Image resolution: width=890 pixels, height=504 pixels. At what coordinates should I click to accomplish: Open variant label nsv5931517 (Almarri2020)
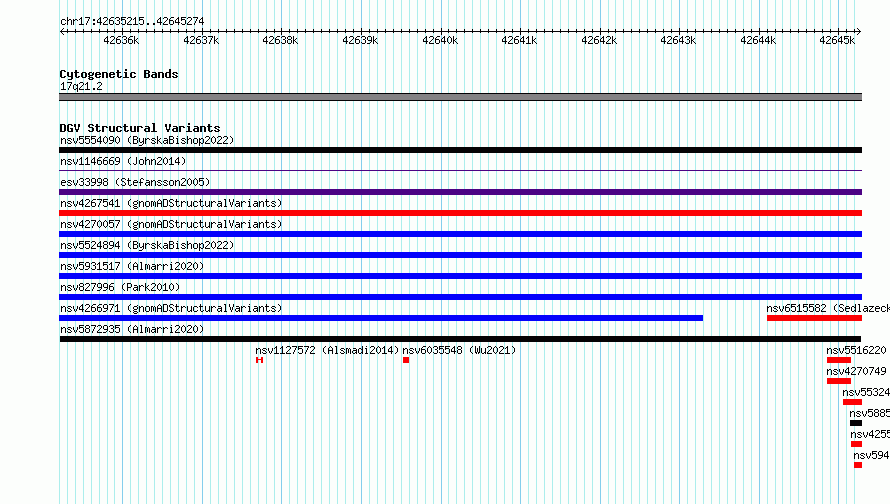click(x=132, y=266)
